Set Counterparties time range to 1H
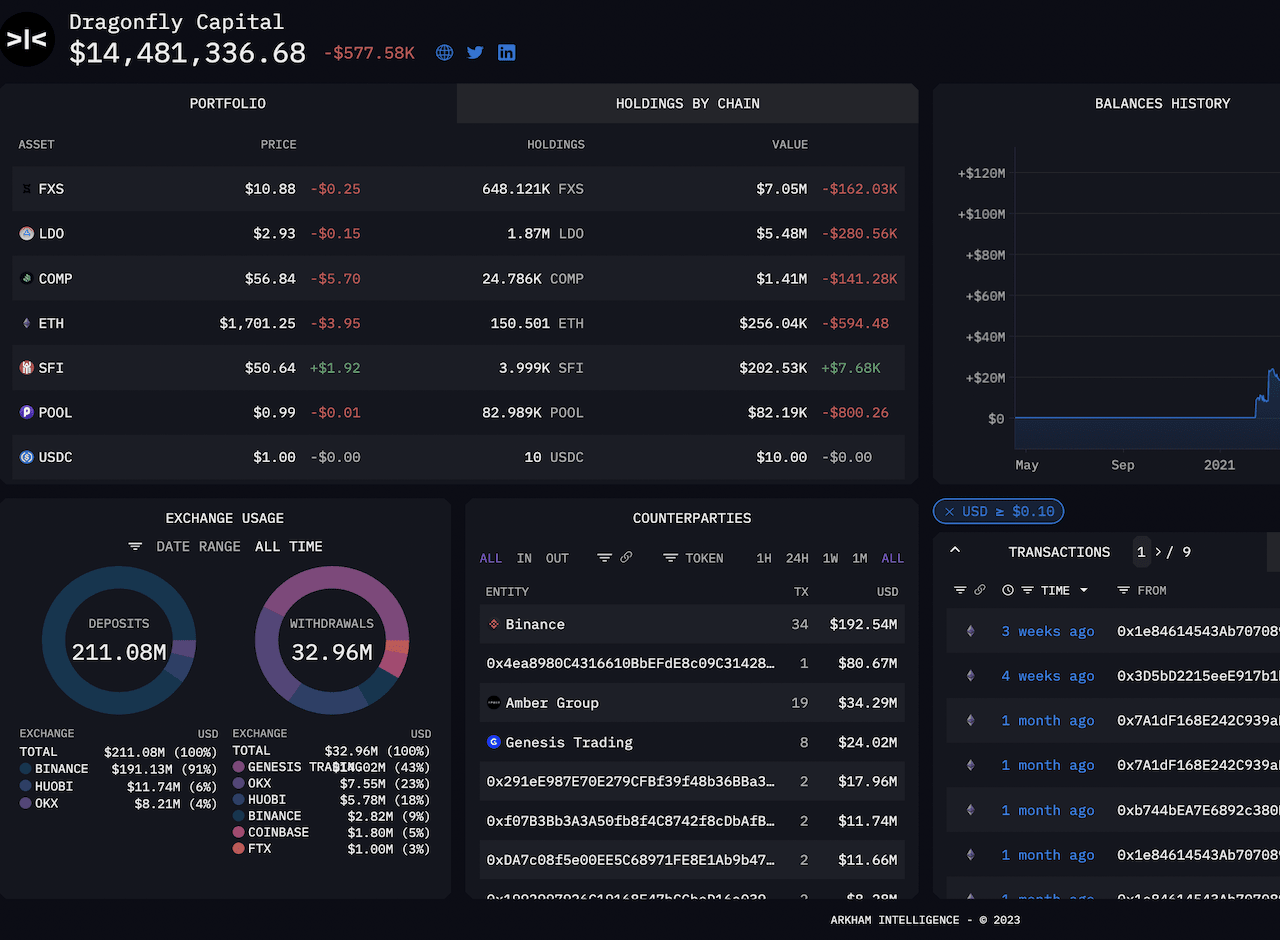The width and height of the screenshot is (1280, 940). (x=764, y=558)
